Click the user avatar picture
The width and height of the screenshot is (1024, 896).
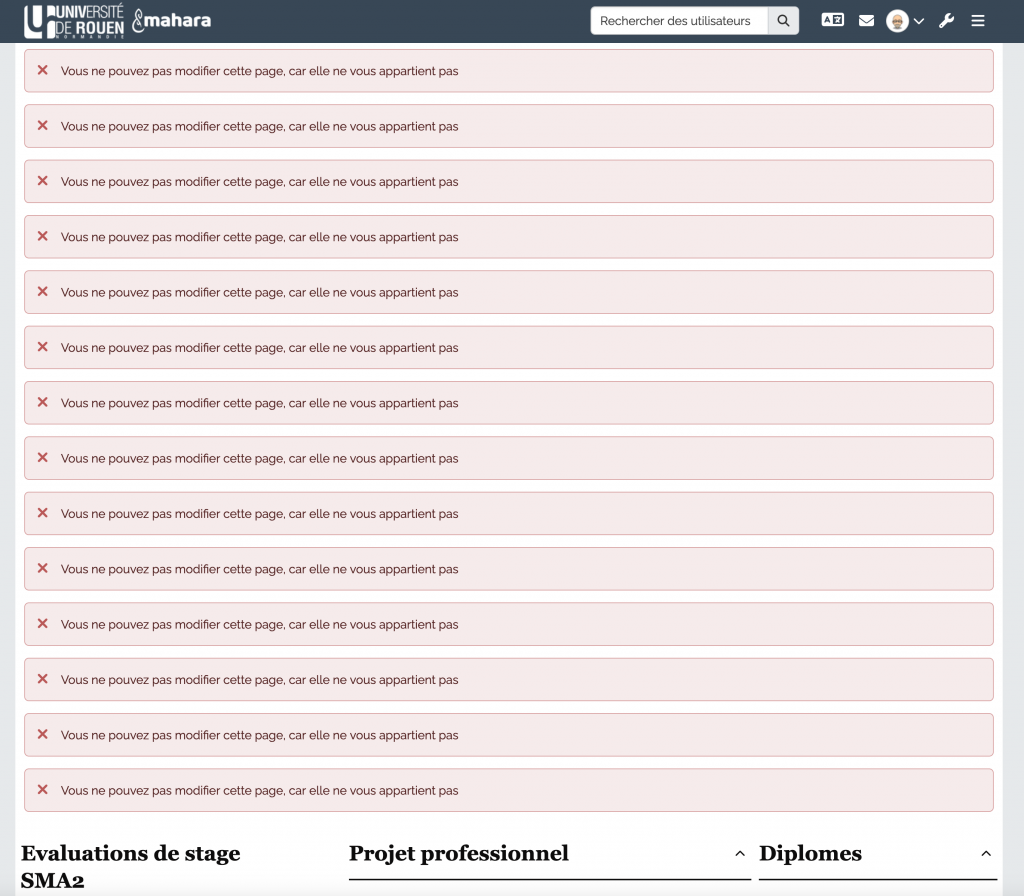tap(897, 21)
